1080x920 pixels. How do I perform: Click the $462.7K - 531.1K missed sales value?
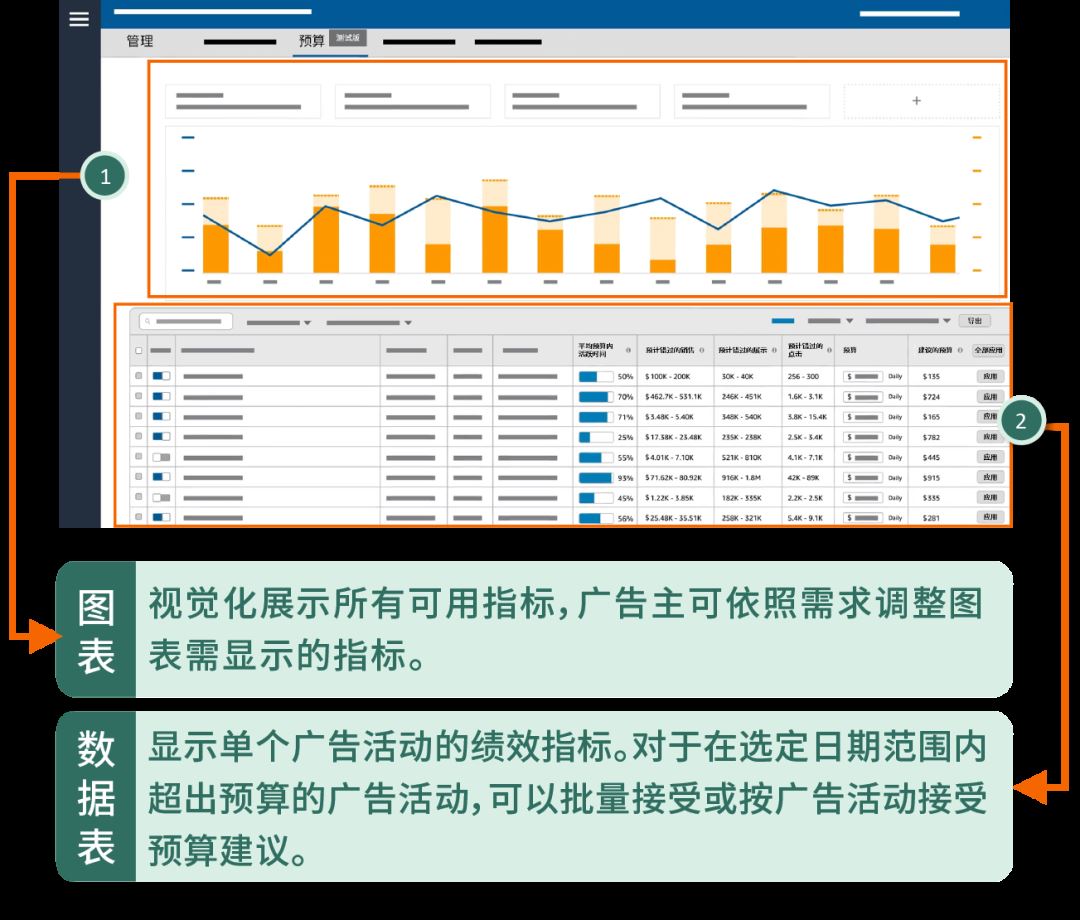tap(673, 397)
